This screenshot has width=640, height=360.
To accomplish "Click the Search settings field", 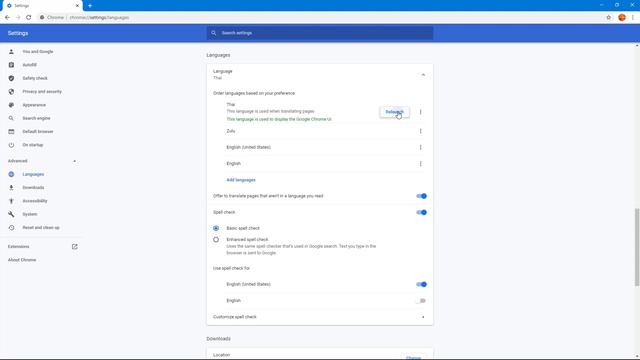I will (320, 33).
